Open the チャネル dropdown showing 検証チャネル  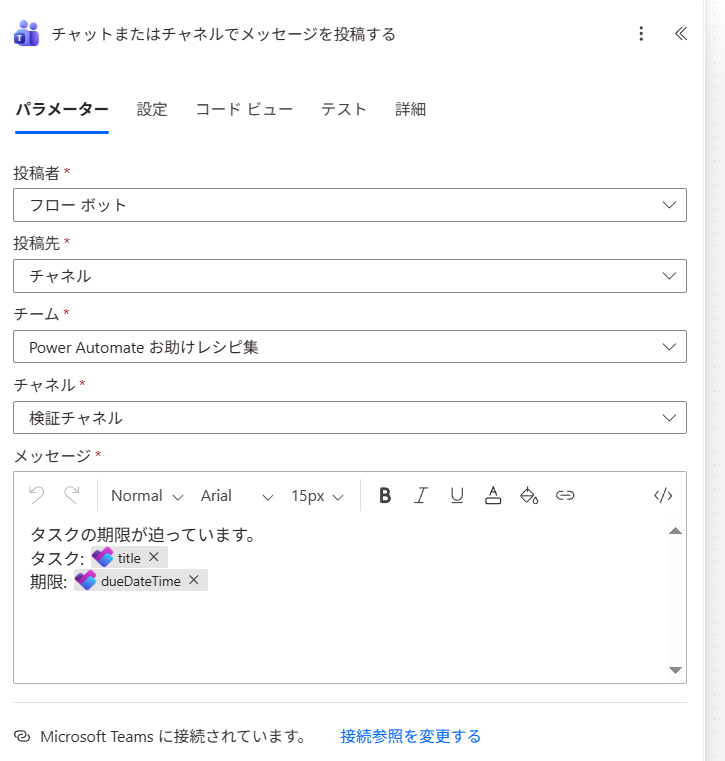(x=350, y=418)
